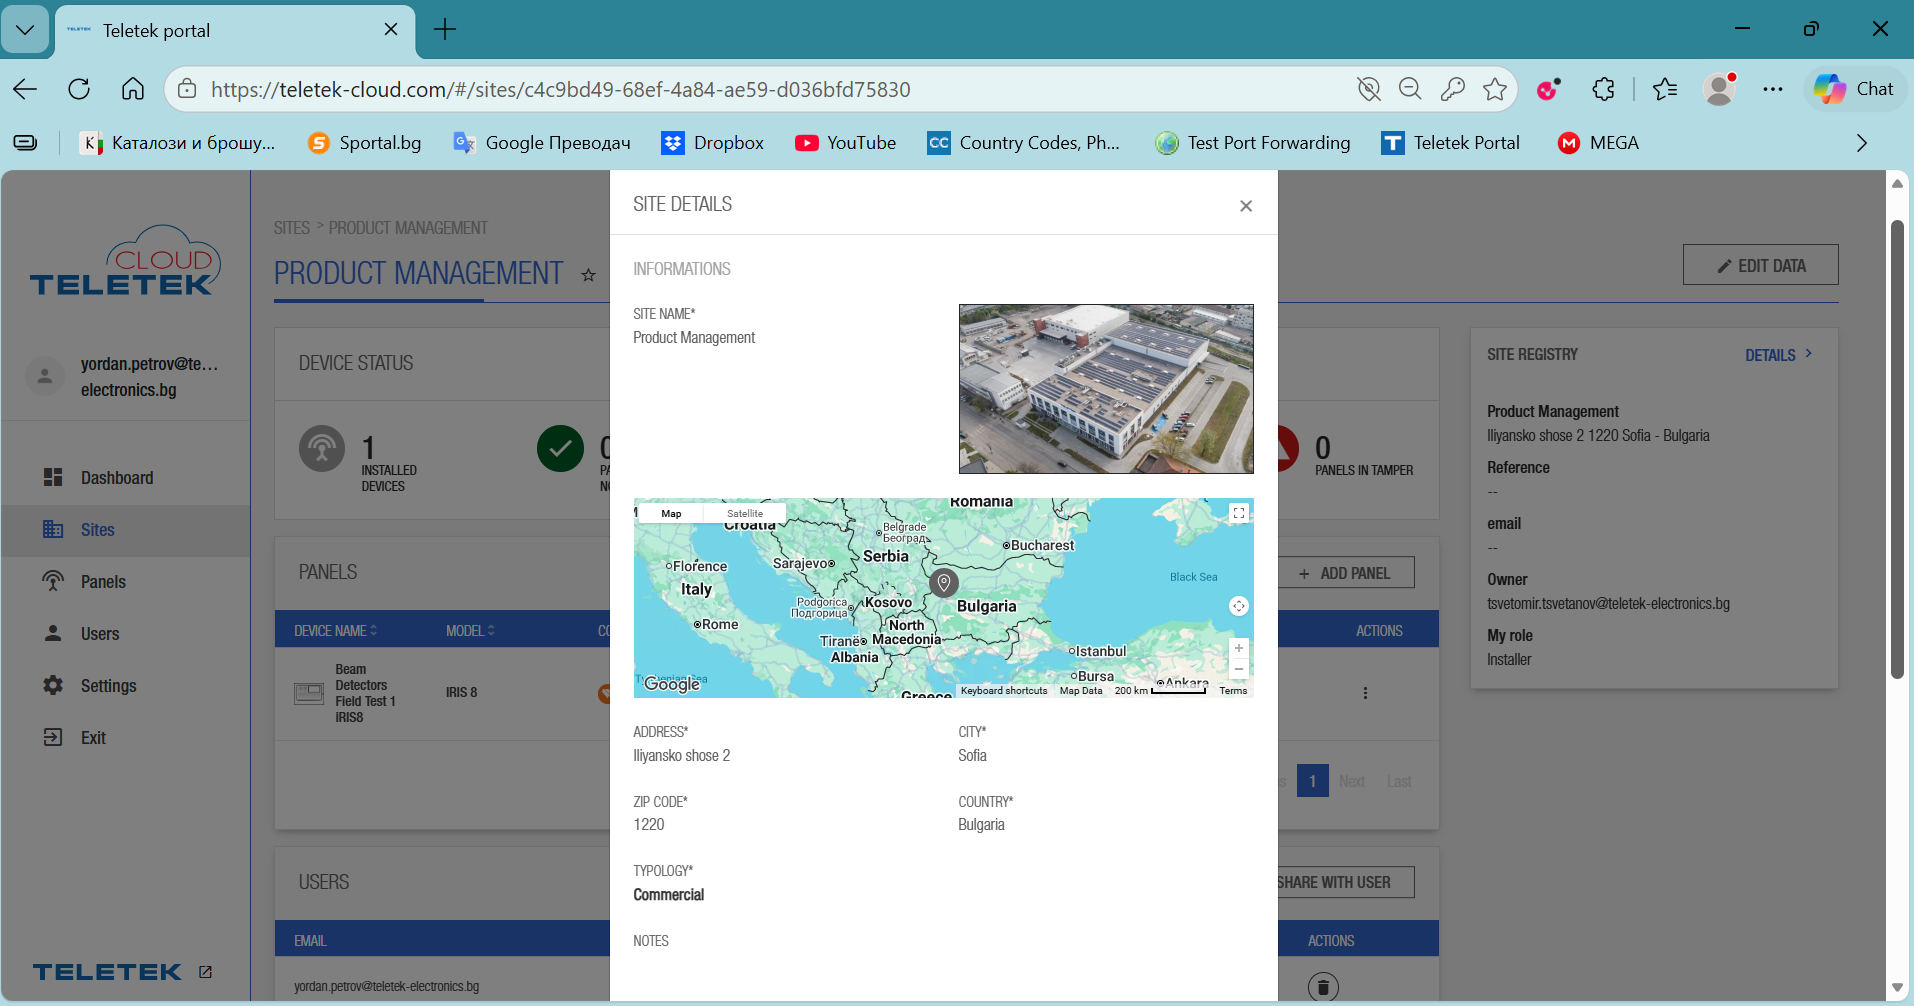Open the YouTube bookmark

click(x=846, y=143)
